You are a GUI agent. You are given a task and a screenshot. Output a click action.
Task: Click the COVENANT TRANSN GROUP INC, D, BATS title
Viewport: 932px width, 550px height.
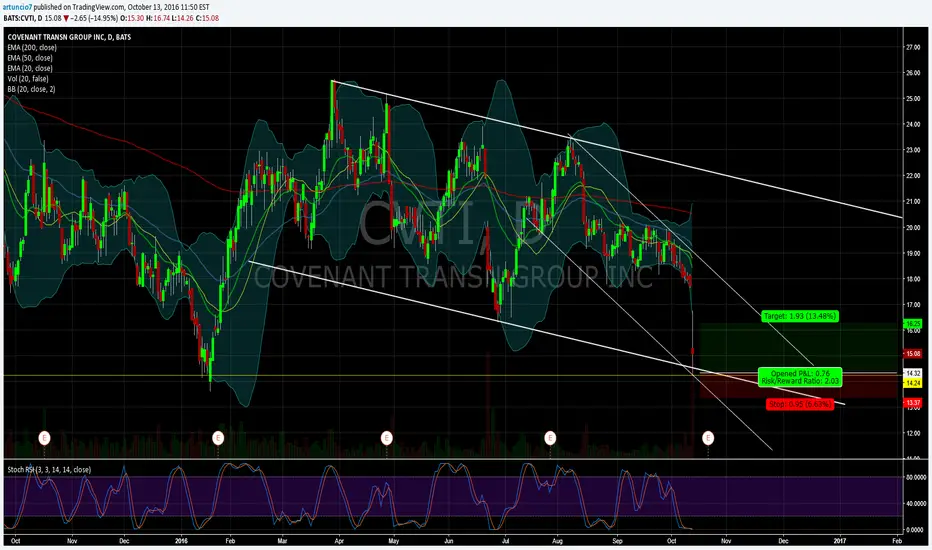point(69,37)
